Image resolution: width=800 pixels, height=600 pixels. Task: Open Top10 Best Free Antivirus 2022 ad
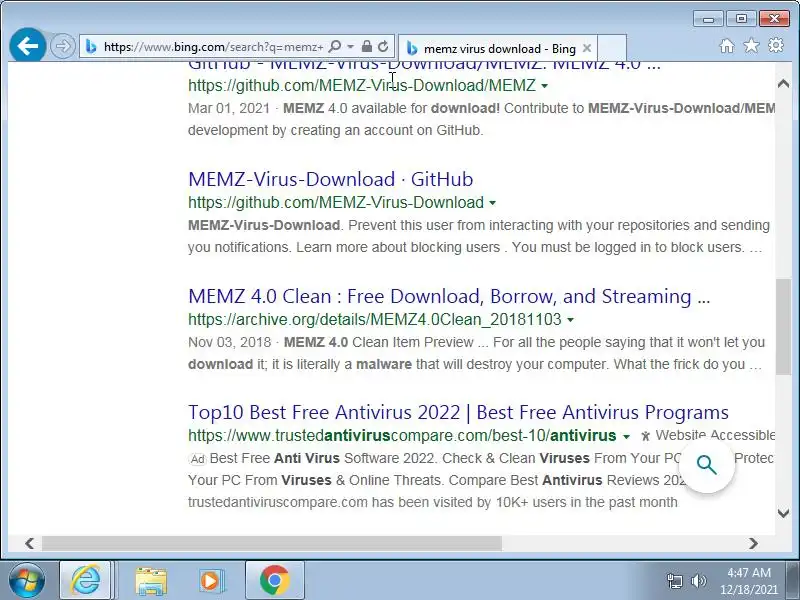[458, 412]
